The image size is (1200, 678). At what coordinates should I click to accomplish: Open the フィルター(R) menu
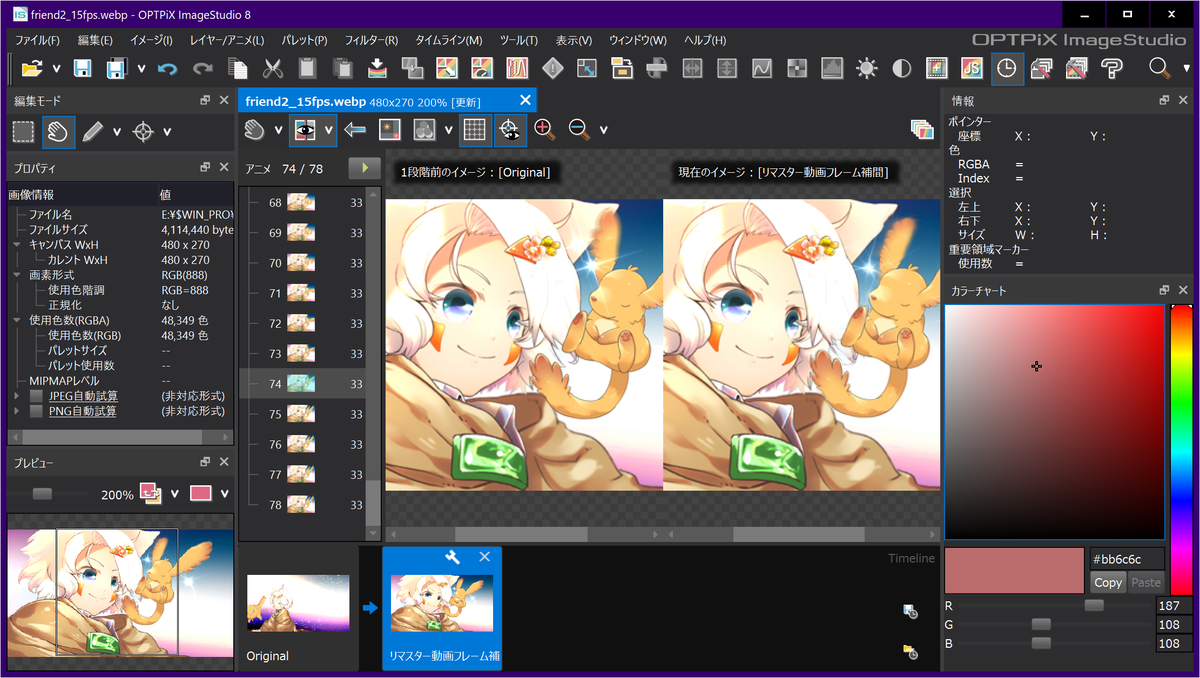point(371,40)
